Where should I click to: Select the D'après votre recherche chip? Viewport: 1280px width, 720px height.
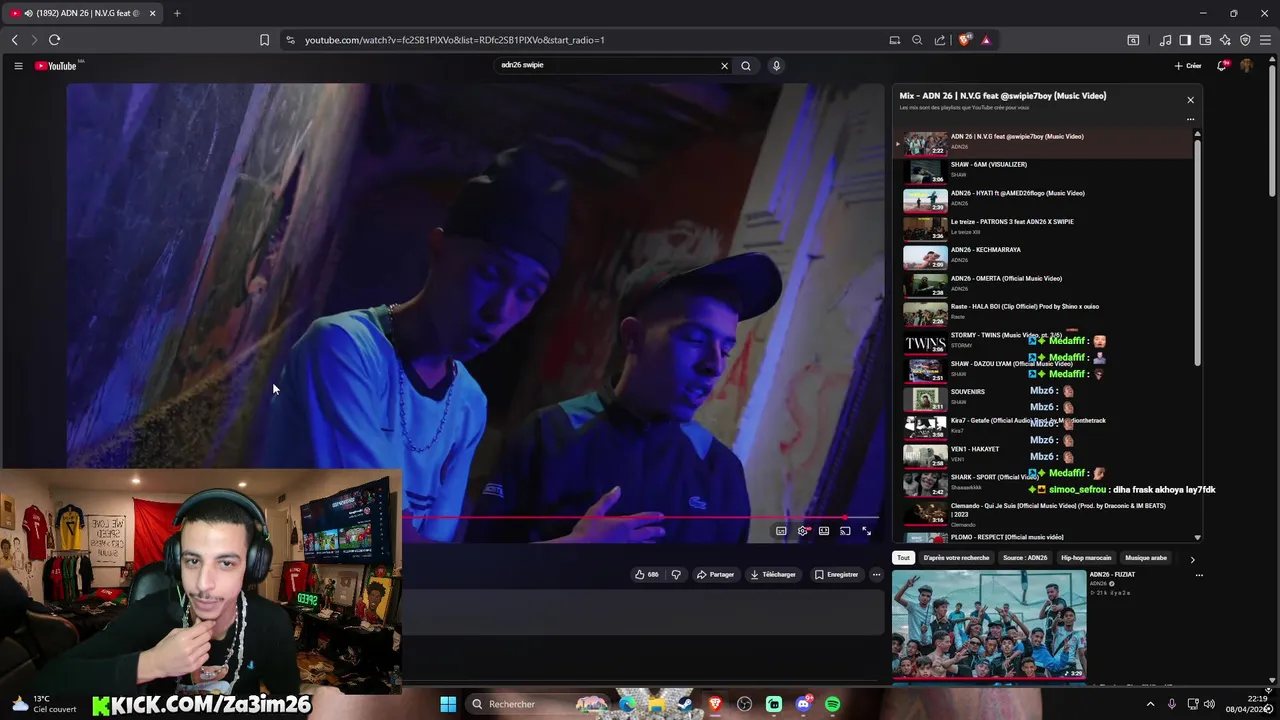[956, 558]
